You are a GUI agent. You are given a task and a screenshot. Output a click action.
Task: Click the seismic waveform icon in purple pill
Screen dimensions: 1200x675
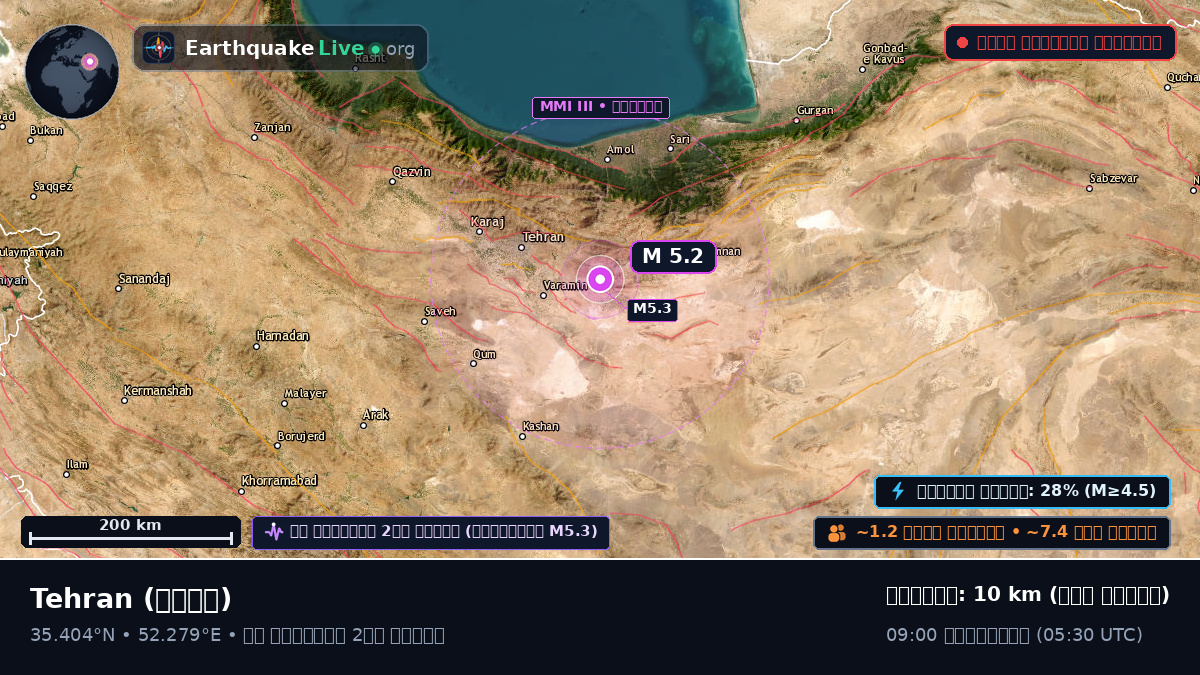coord(274,532)
